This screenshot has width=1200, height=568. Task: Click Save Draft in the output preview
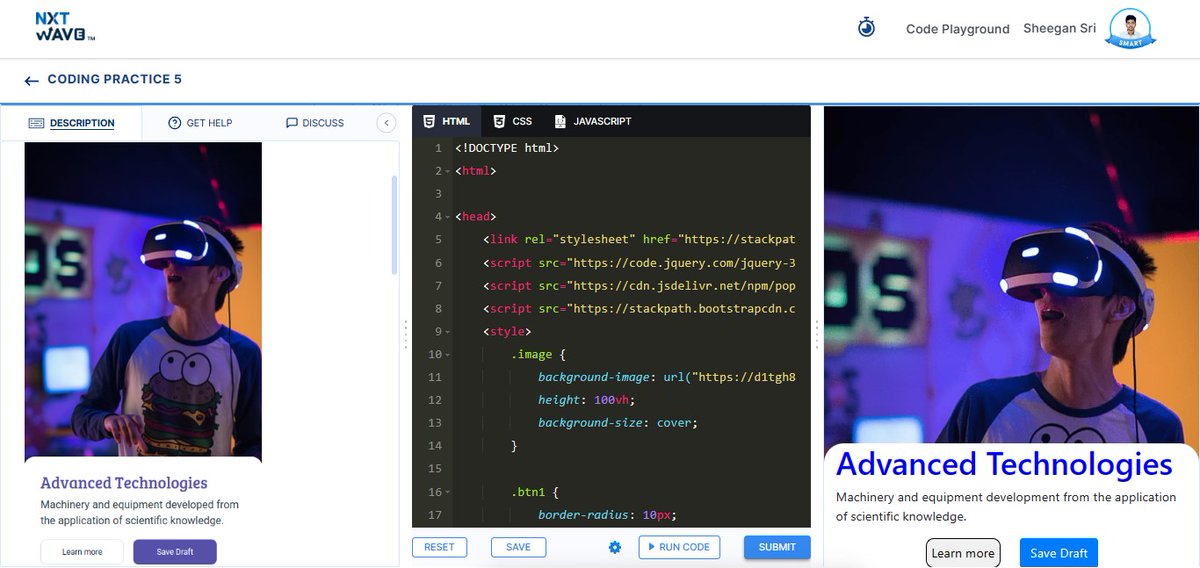click(x=1059, y=553)
